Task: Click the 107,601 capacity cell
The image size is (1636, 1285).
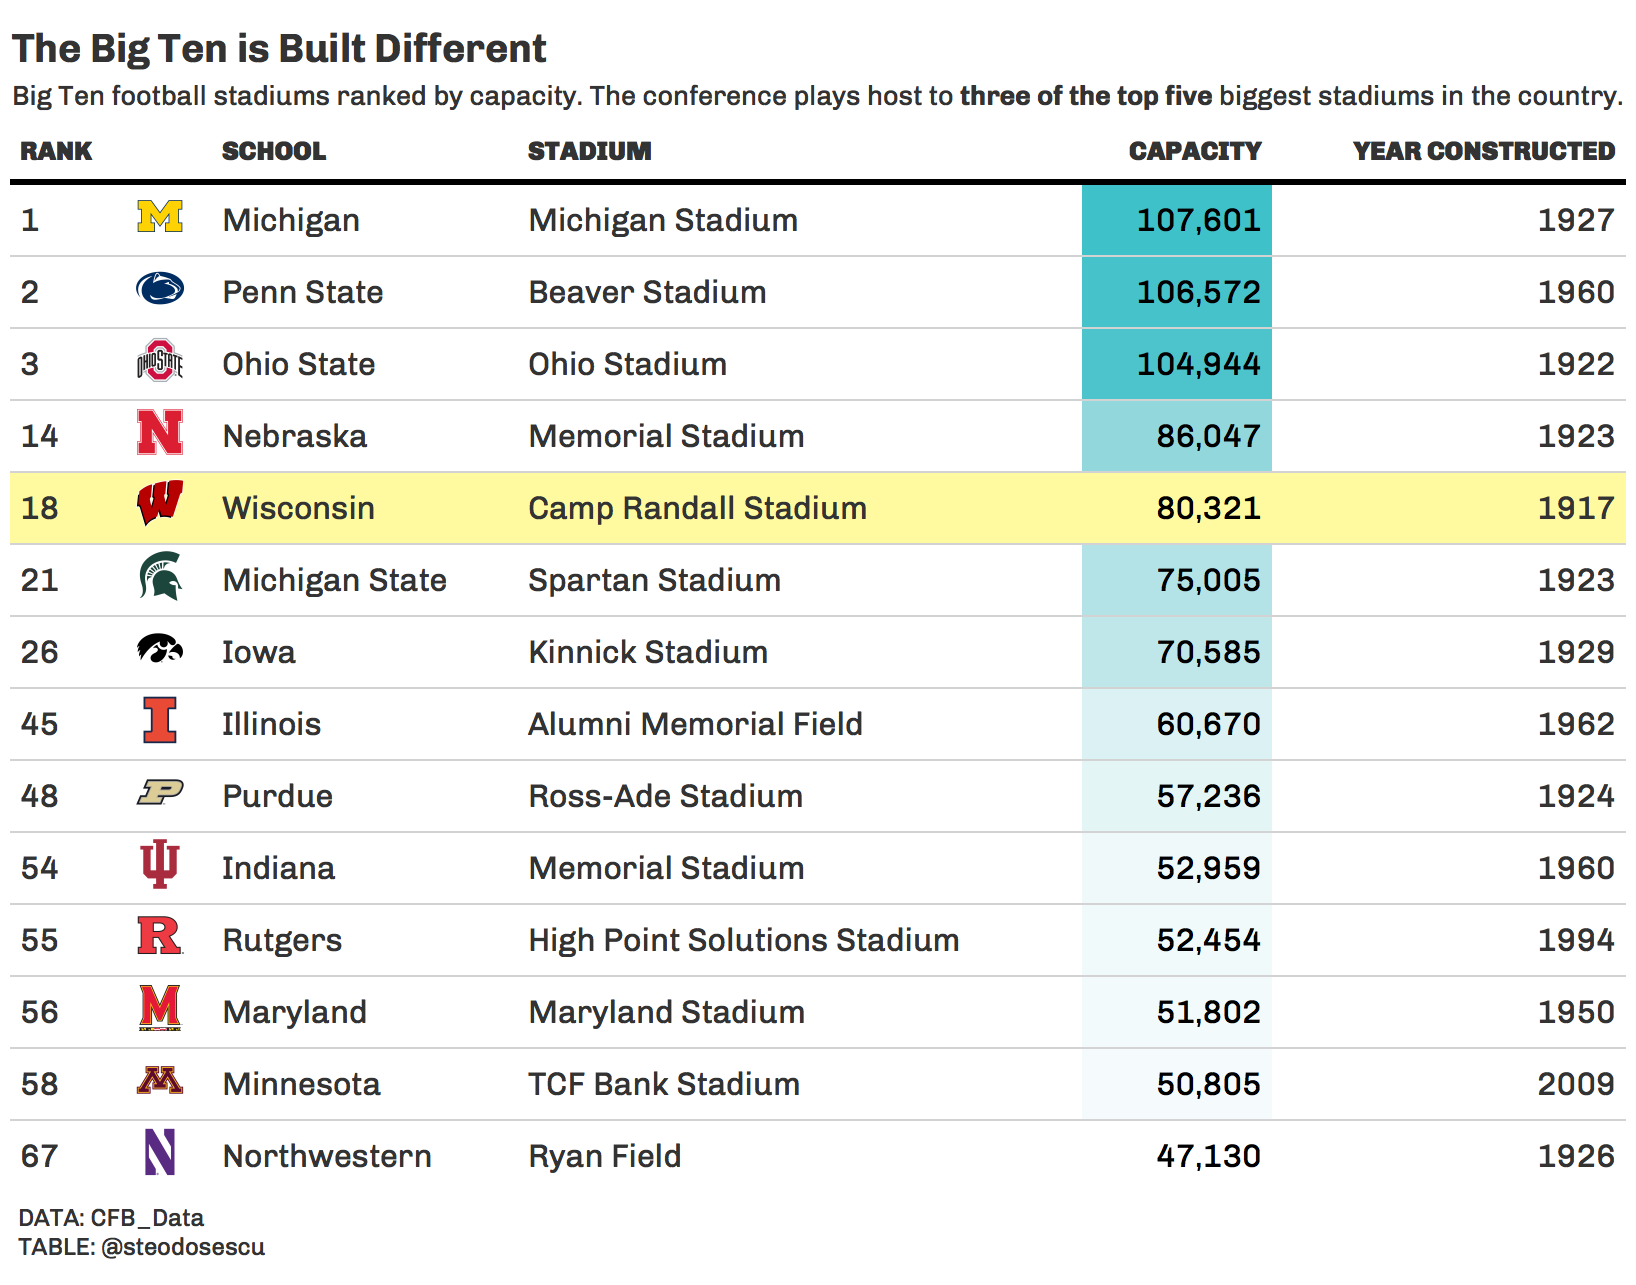Action: [x=1177, y=220]
